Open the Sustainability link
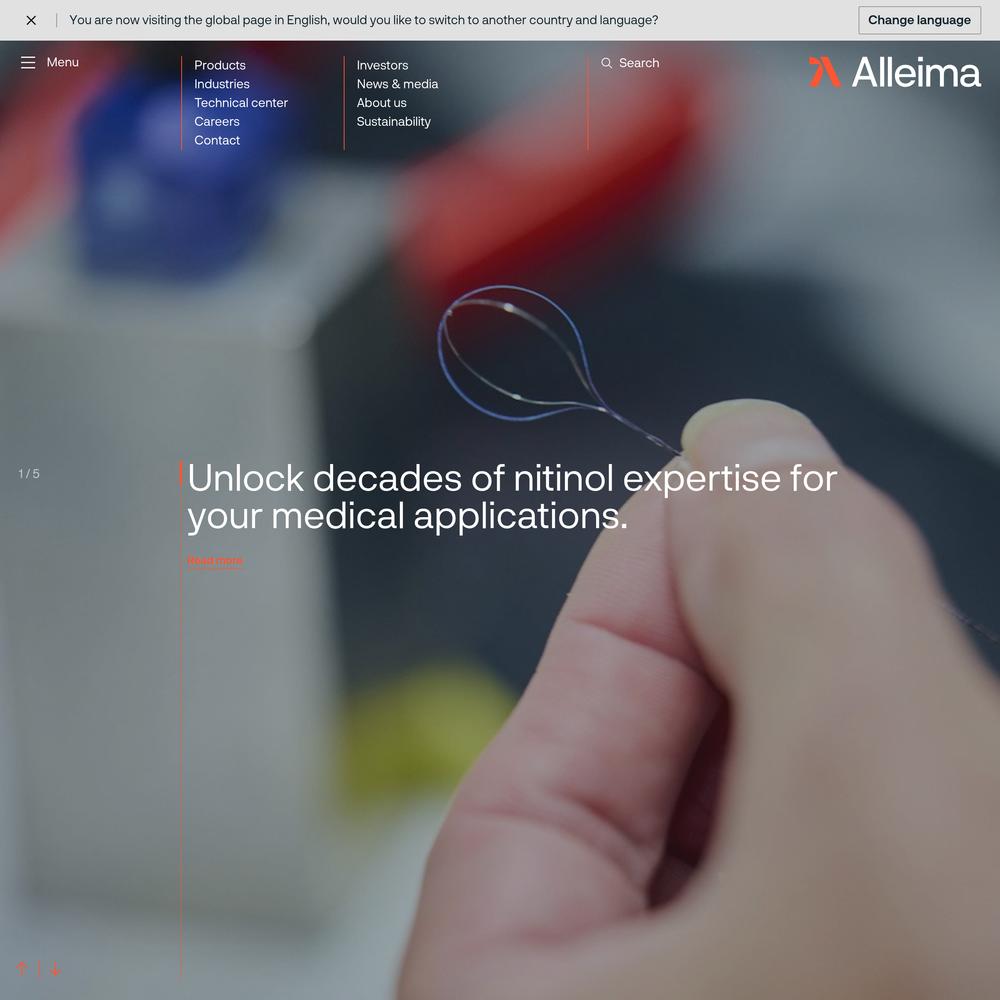1000x1000 pixels. coord(393,121)
